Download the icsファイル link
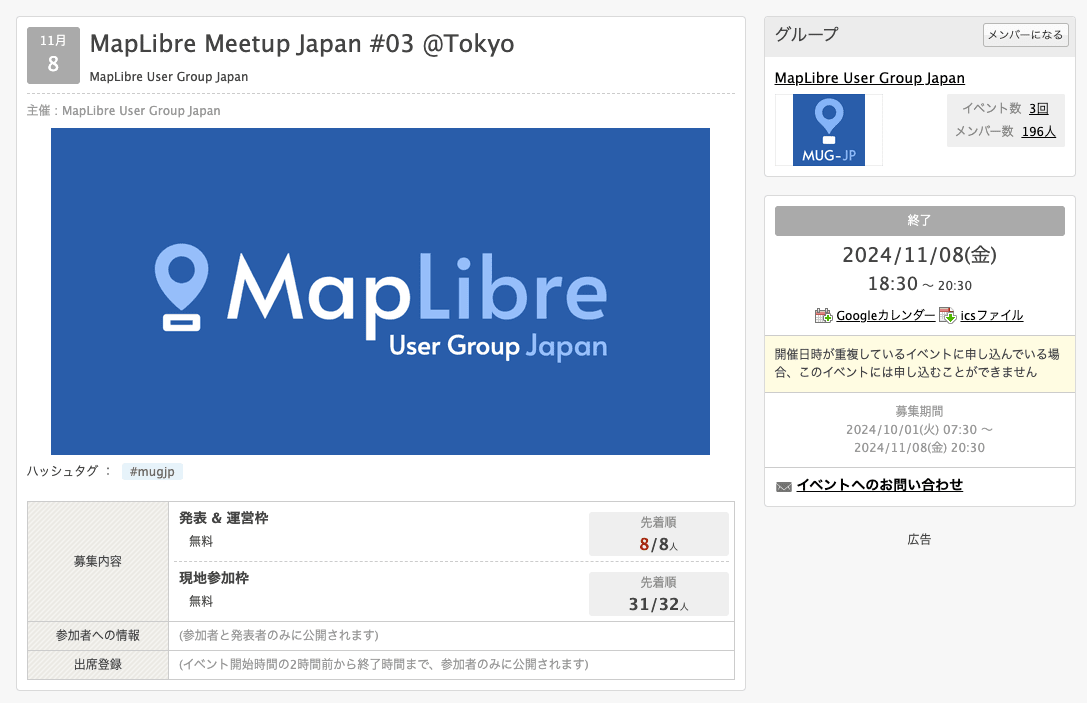 coord(991,315)
